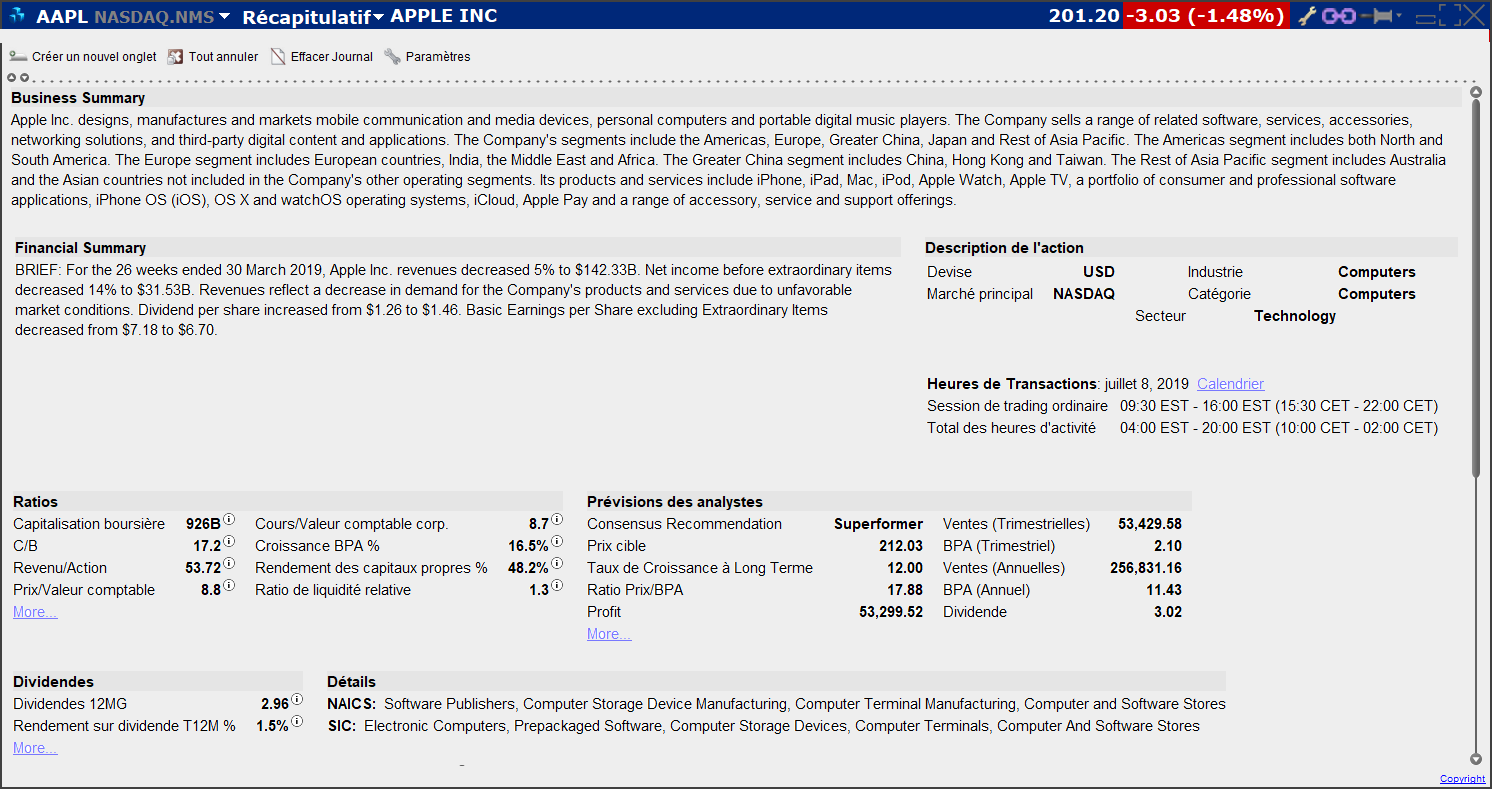
Task: Select the Business Summary heading
Action: click(78, 98)
